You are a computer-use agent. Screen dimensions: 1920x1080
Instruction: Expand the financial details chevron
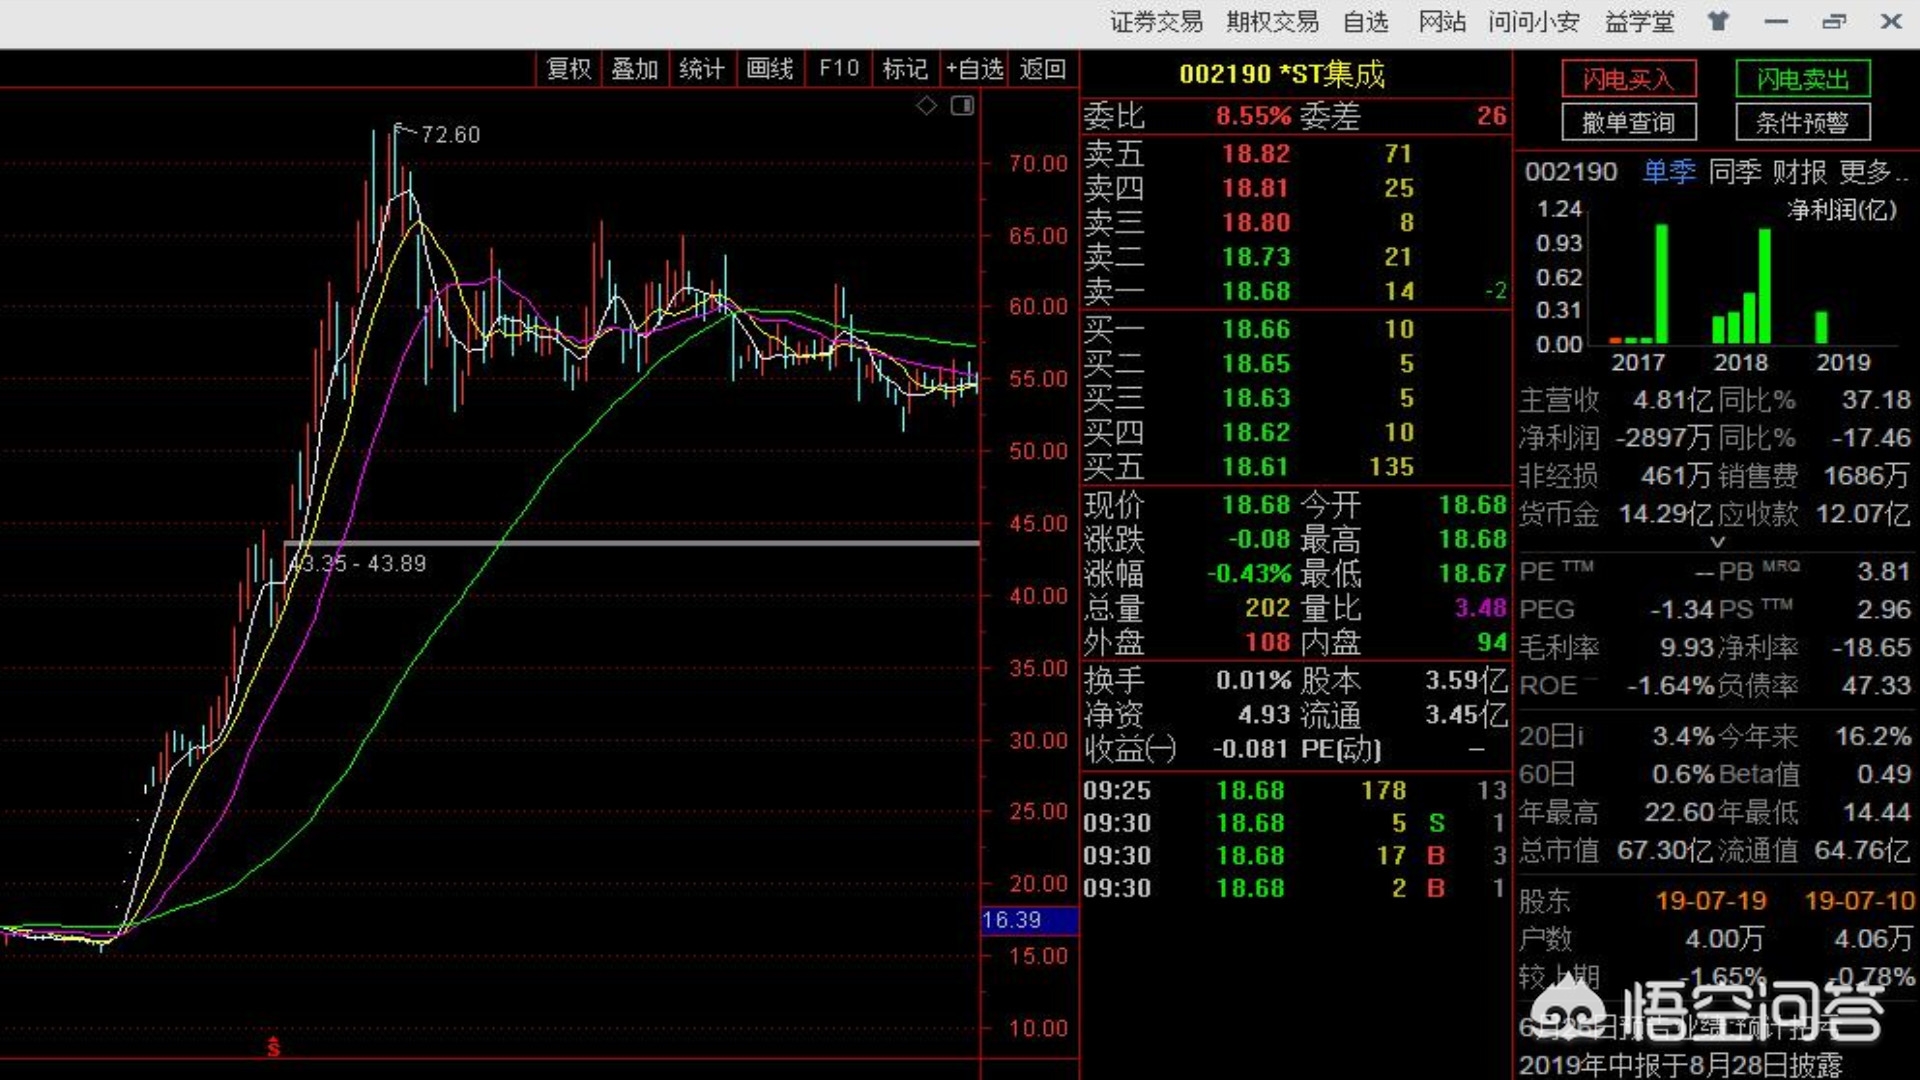tap(1718, 542)
